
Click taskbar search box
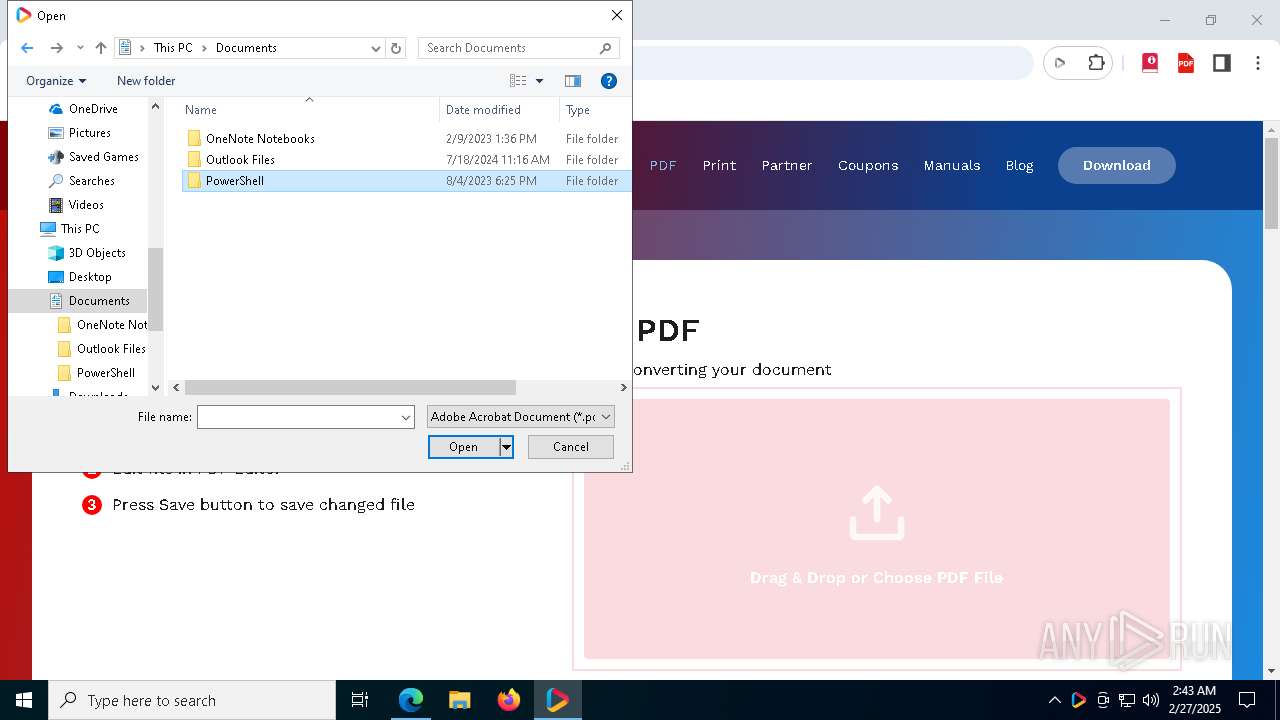point(192,700)
